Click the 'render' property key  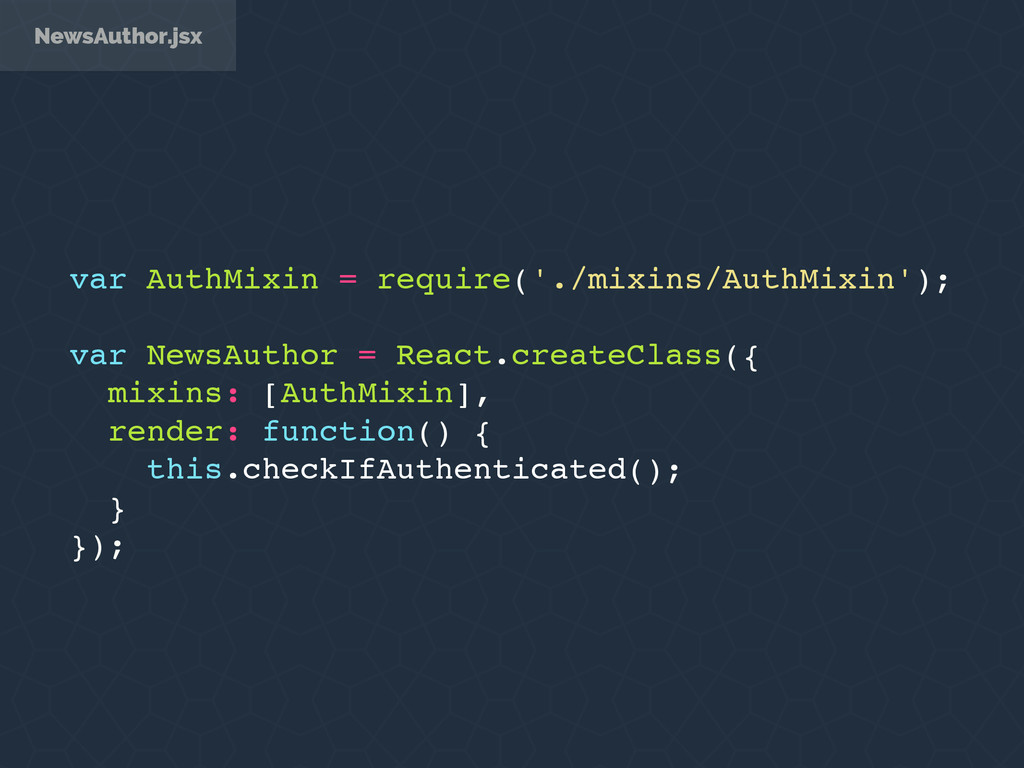(166, 432)
